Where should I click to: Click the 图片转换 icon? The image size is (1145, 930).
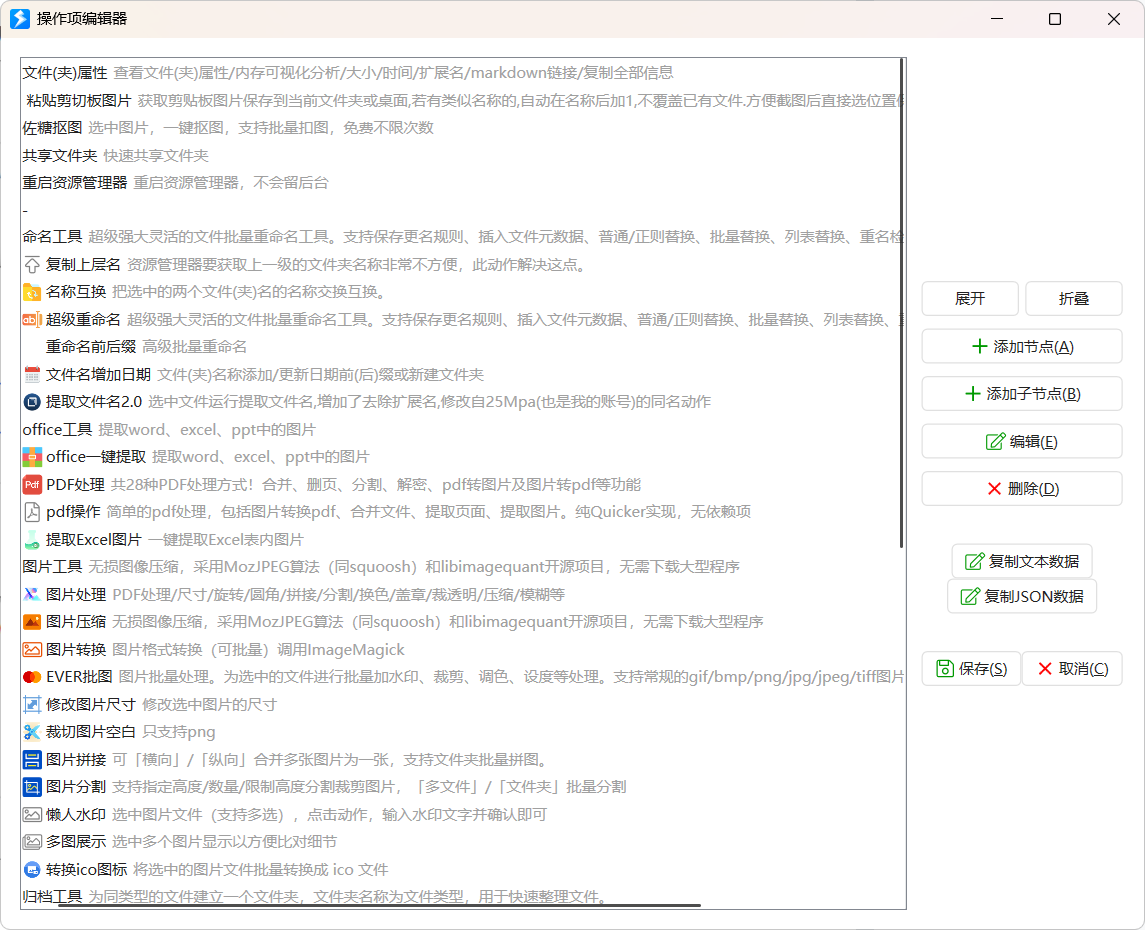[32, 650]
